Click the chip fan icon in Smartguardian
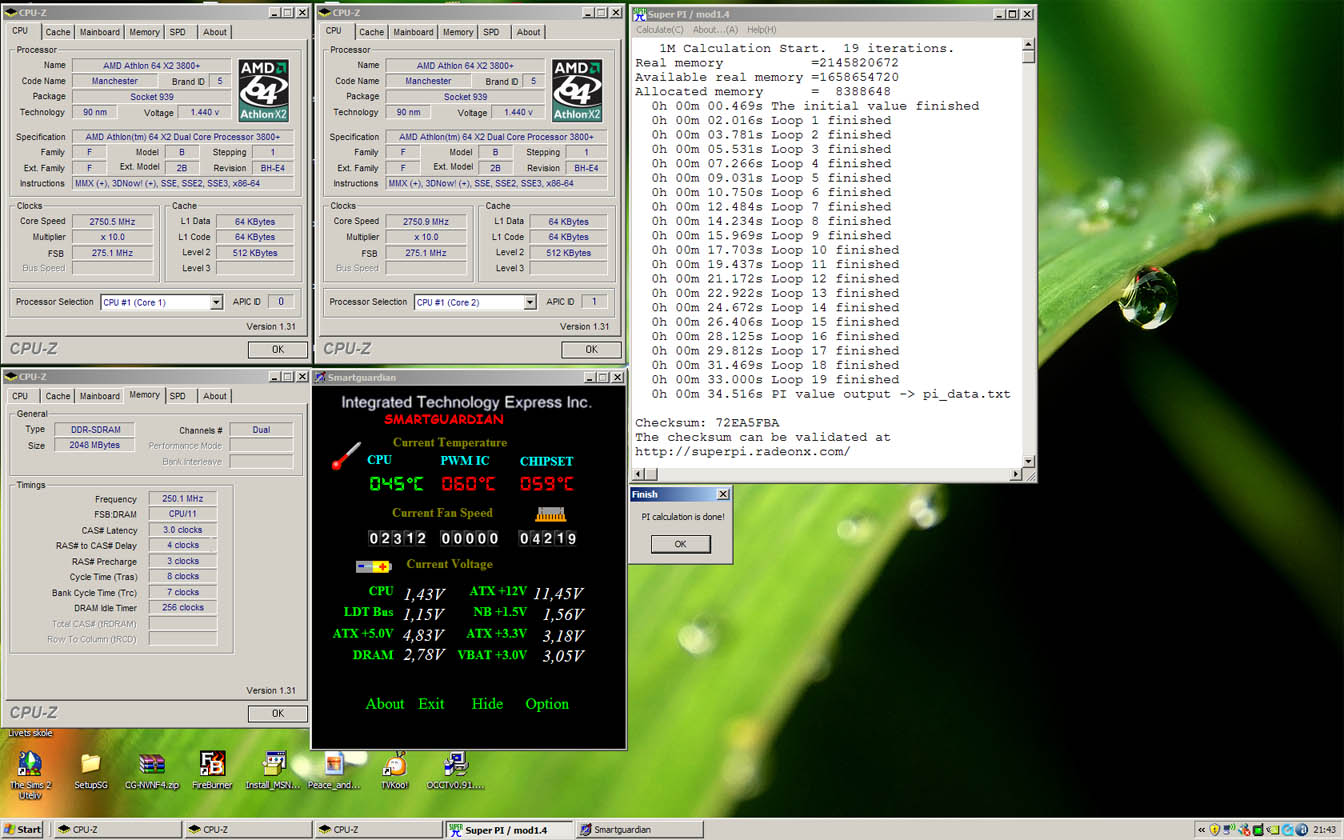The height and width of the screenshot is (840, 1344). [551, 514]
